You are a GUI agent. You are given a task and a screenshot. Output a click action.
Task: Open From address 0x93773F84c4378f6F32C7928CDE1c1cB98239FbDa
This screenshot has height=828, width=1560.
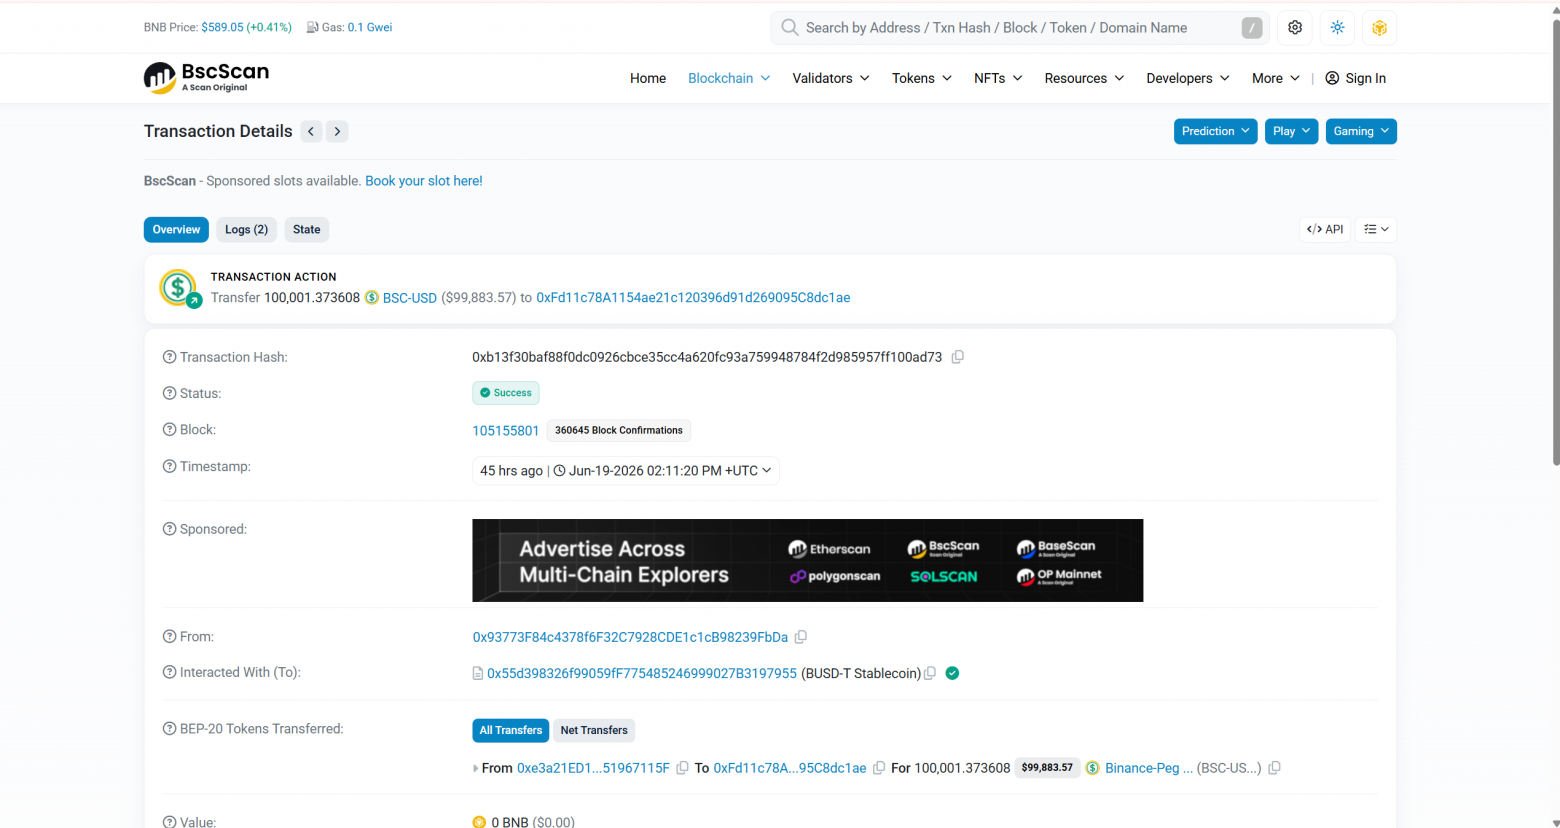coord(630,637)
